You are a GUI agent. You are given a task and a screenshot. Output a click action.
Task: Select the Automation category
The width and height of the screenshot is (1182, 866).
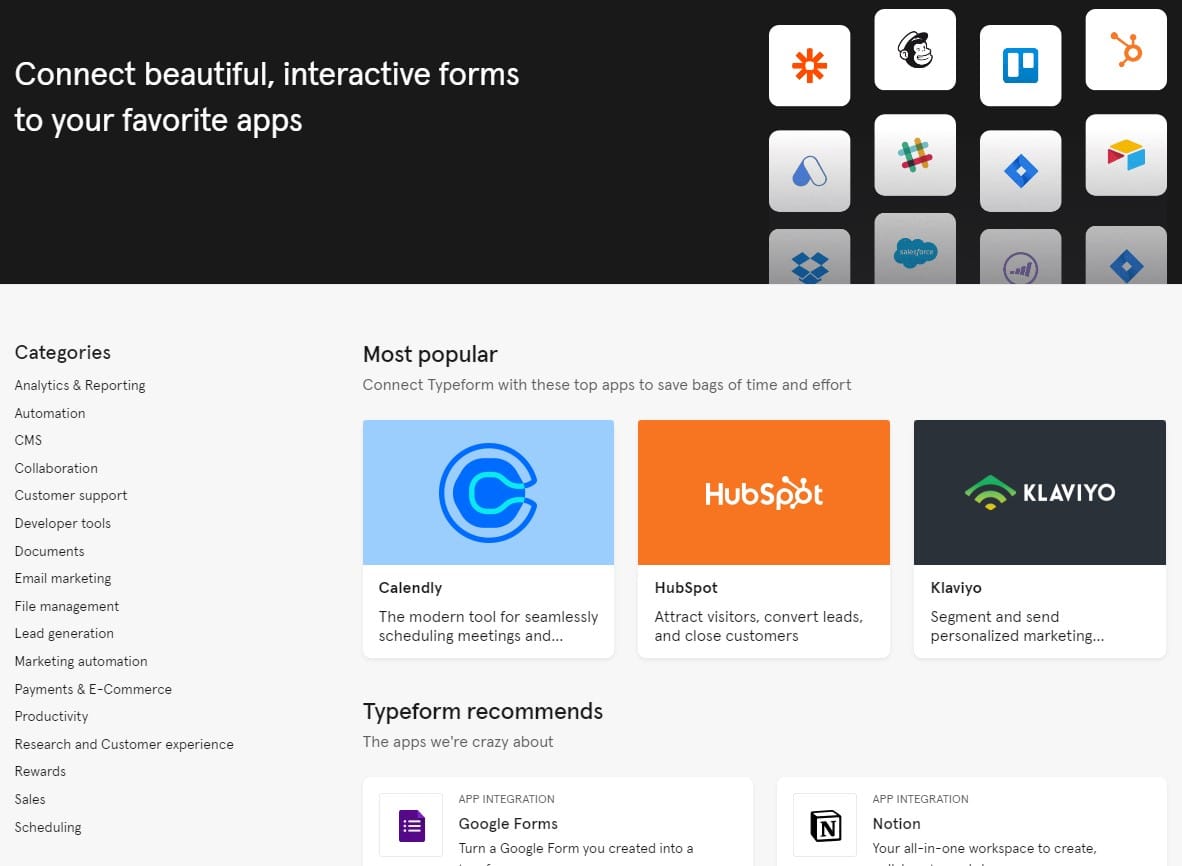pos(50,413)
